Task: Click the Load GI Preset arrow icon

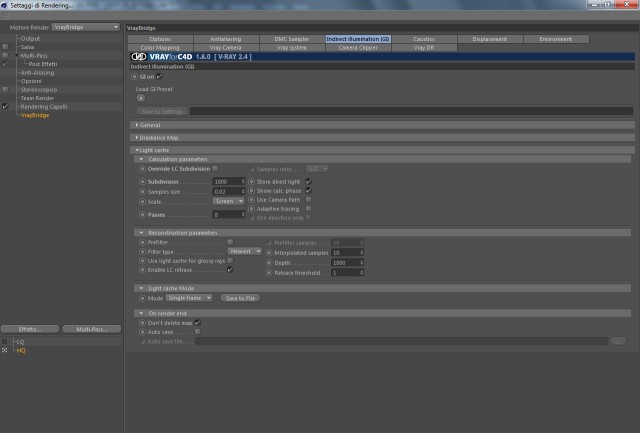Action: [141, 98]
